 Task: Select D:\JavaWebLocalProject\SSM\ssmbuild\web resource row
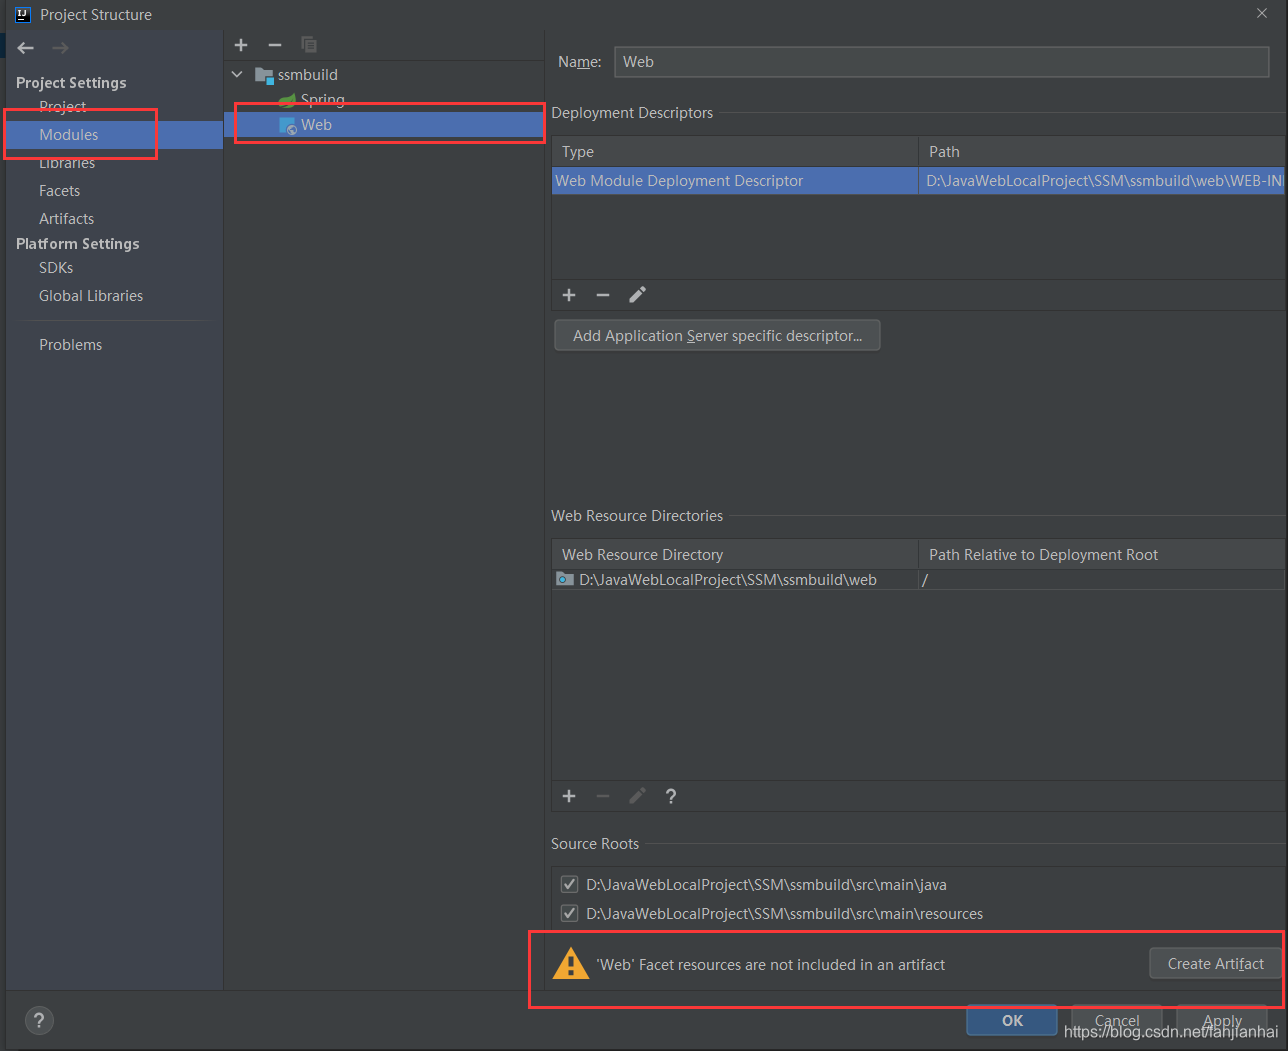[x=735, y=580]
